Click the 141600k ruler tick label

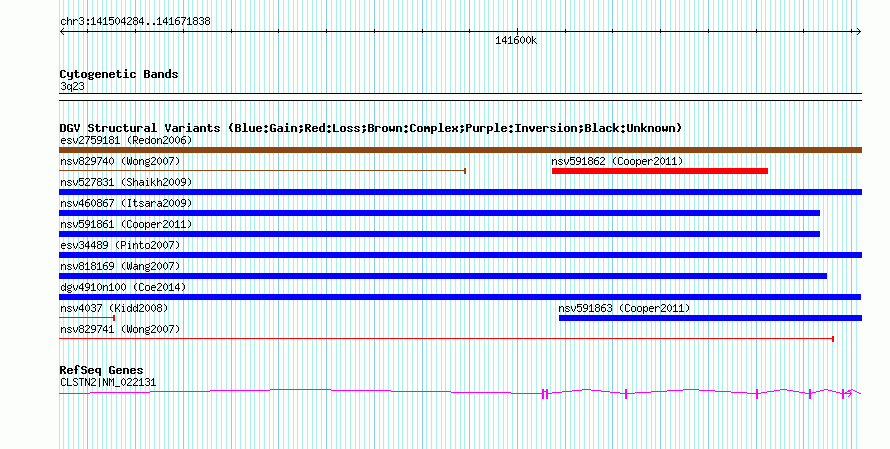(516, 40)
